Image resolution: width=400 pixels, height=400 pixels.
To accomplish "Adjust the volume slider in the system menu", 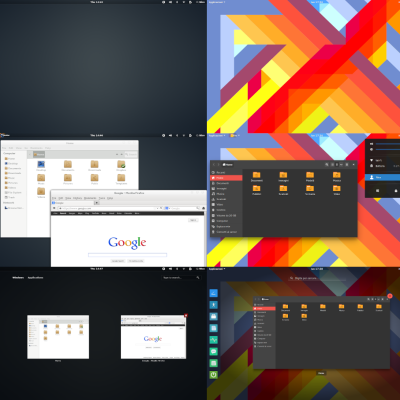I will [x=389, y=144].
